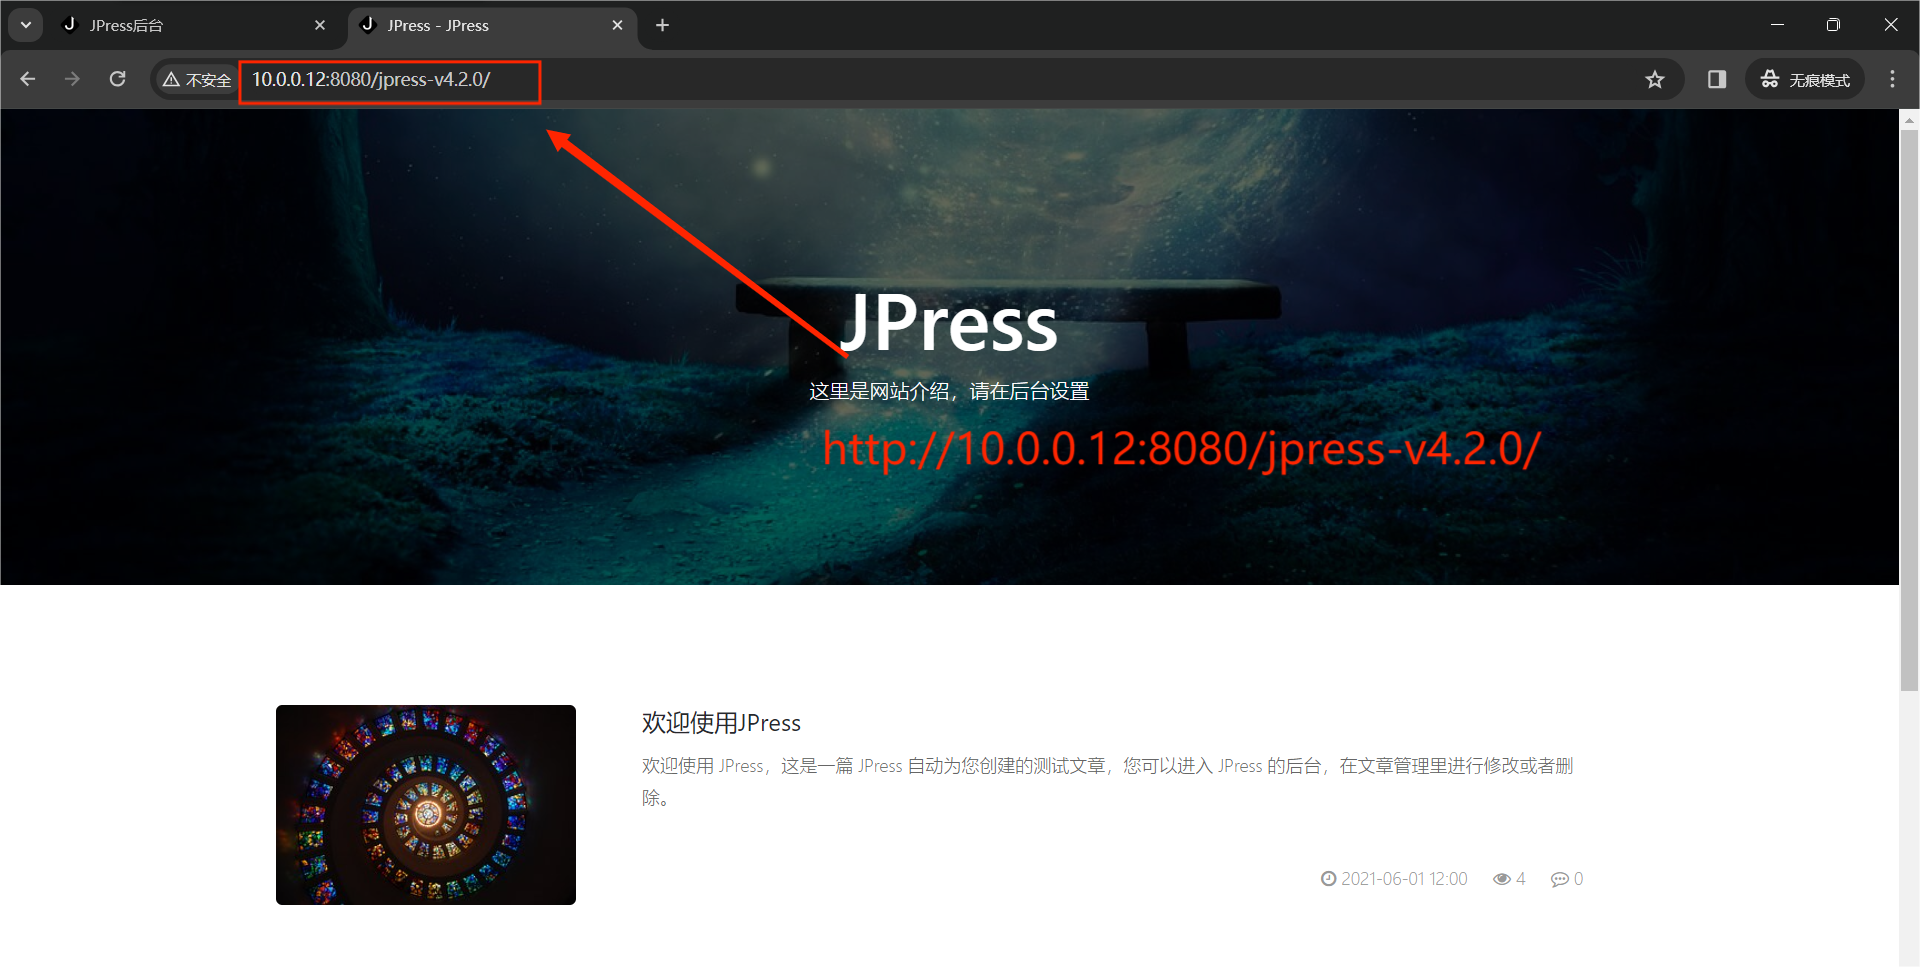Click the clock icon beside the date
This screenshot has height=967, width=1920.
click(x=1328, y=879)
